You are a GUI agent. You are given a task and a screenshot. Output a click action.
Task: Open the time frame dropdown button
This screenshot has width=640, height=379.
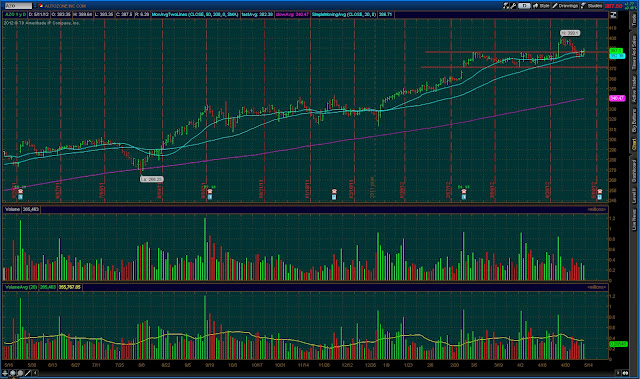(x=524, y=6)
